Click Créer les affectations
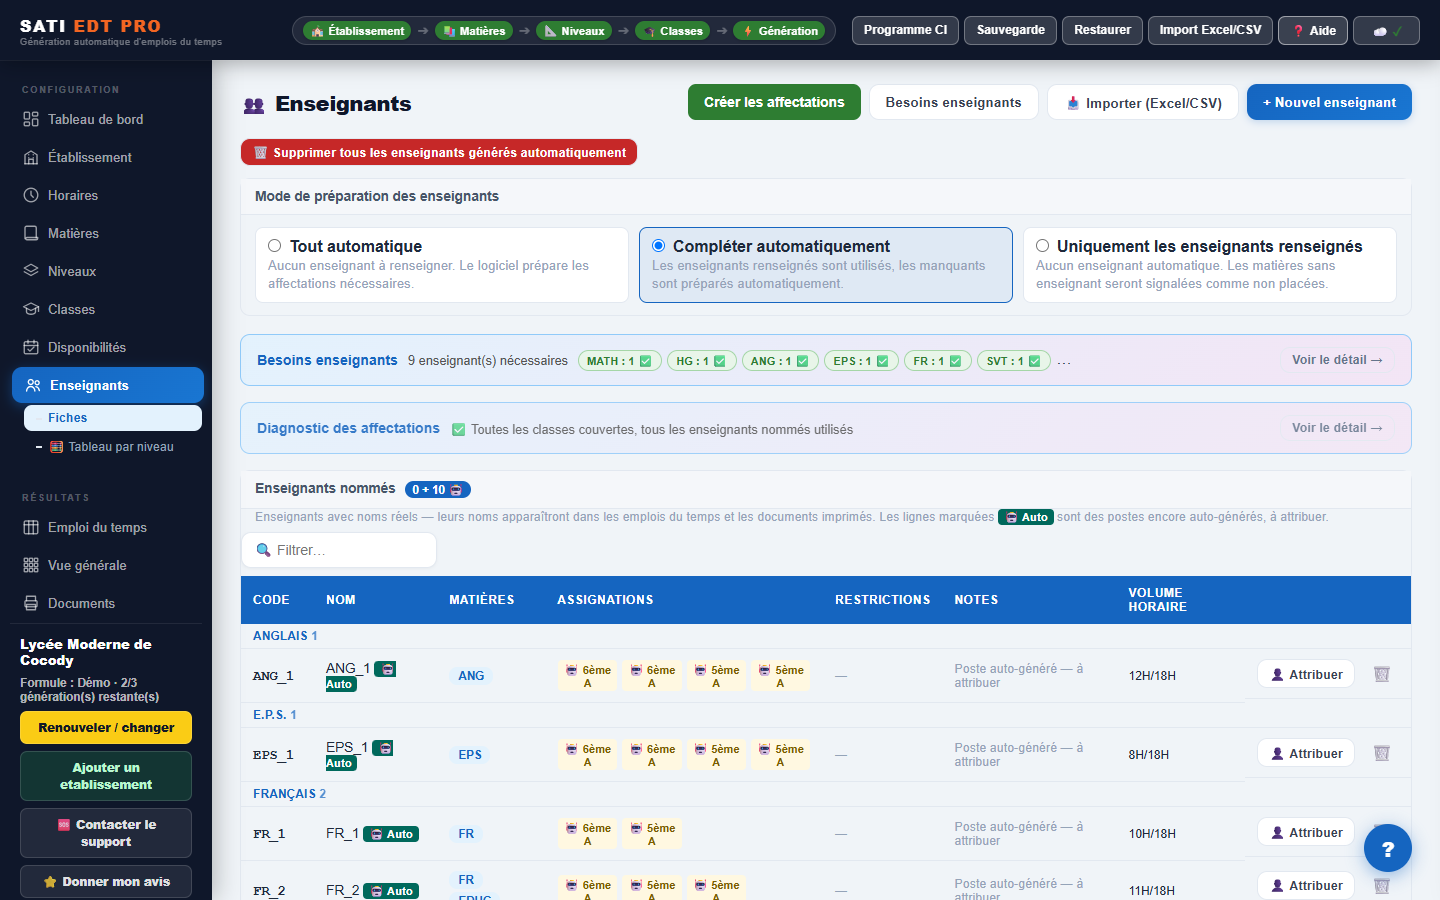Image resolution: width=1440 pixels, height=900 pixels. (774, 102)
